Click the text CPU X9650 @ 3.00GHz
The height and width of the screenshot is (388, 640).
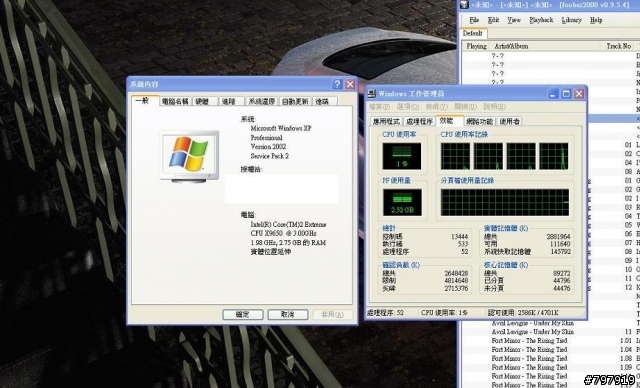(x=283, y=233)
